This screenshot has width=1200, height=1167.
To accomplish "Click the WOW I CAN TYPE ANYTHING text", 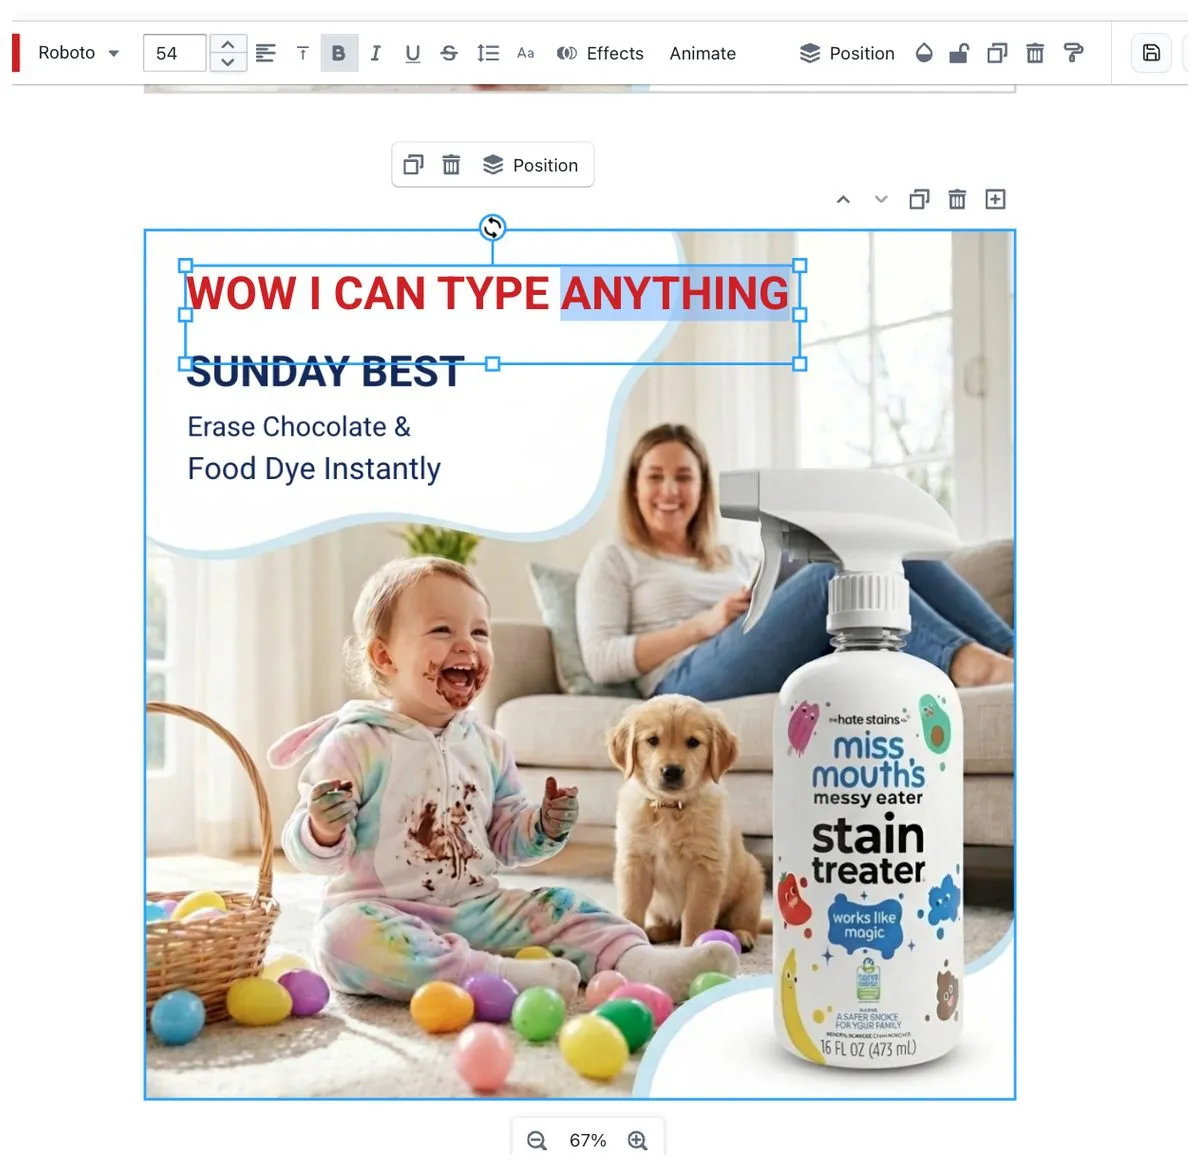I will (x=487, y=293).
